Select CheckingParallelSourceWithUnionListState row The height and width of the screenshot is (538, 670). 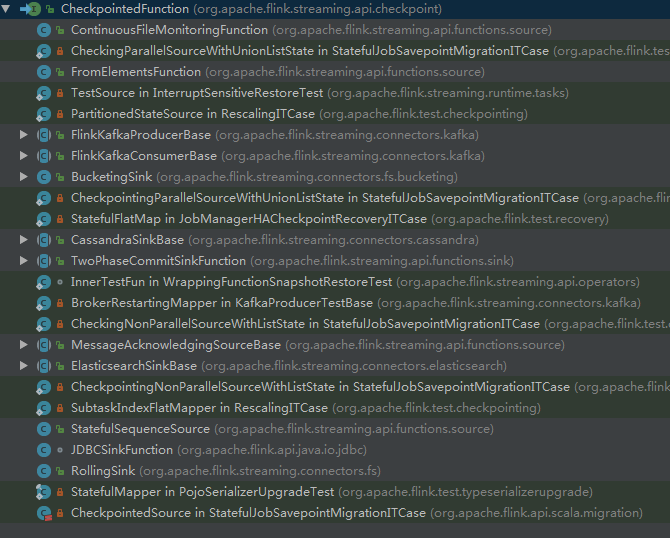pyautogui.click(x=335, y=51)
